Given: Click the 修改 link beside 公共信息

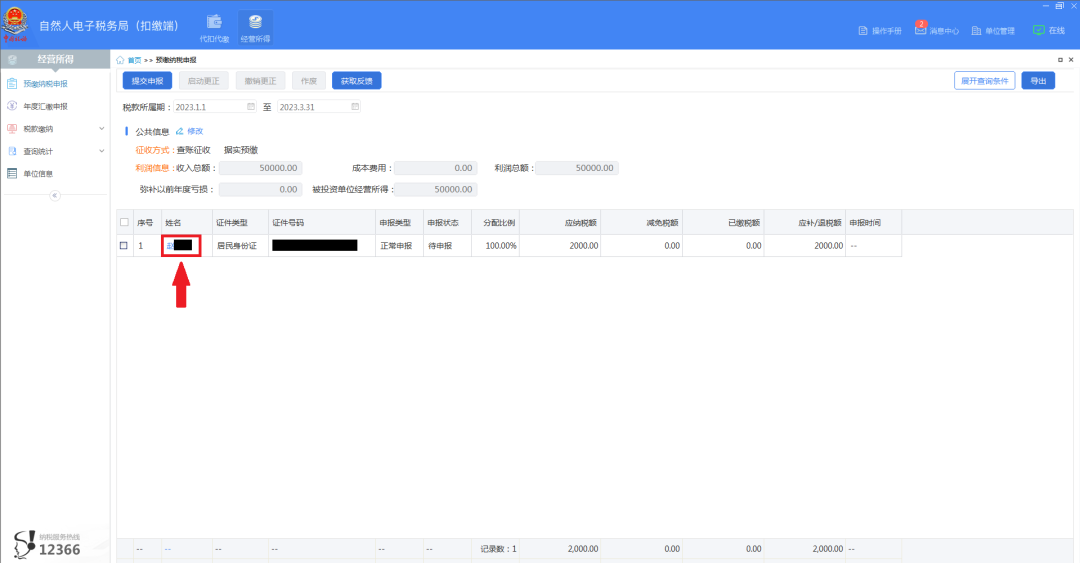Looking at the screenshot, I should click(x=196, y=131).
